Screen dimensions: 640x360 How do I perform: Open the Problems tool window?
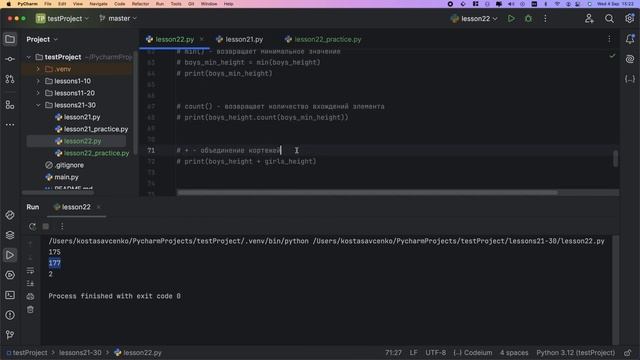click(x=10, y=315)
